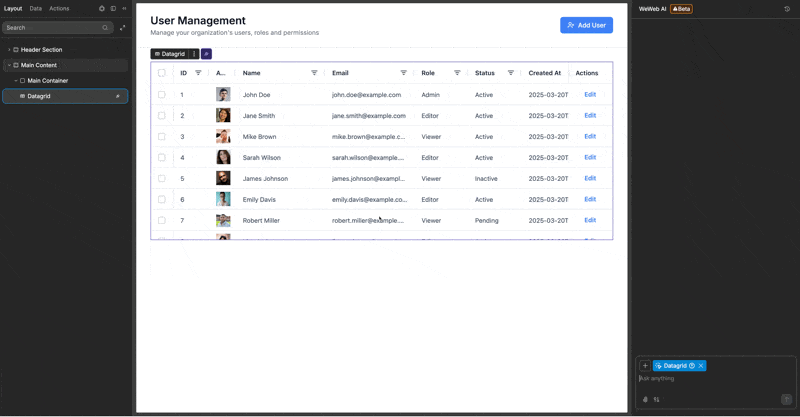Collapse the Main Container tree node
The height and width of the screenshot is (417, 800).
coord(16,81)
